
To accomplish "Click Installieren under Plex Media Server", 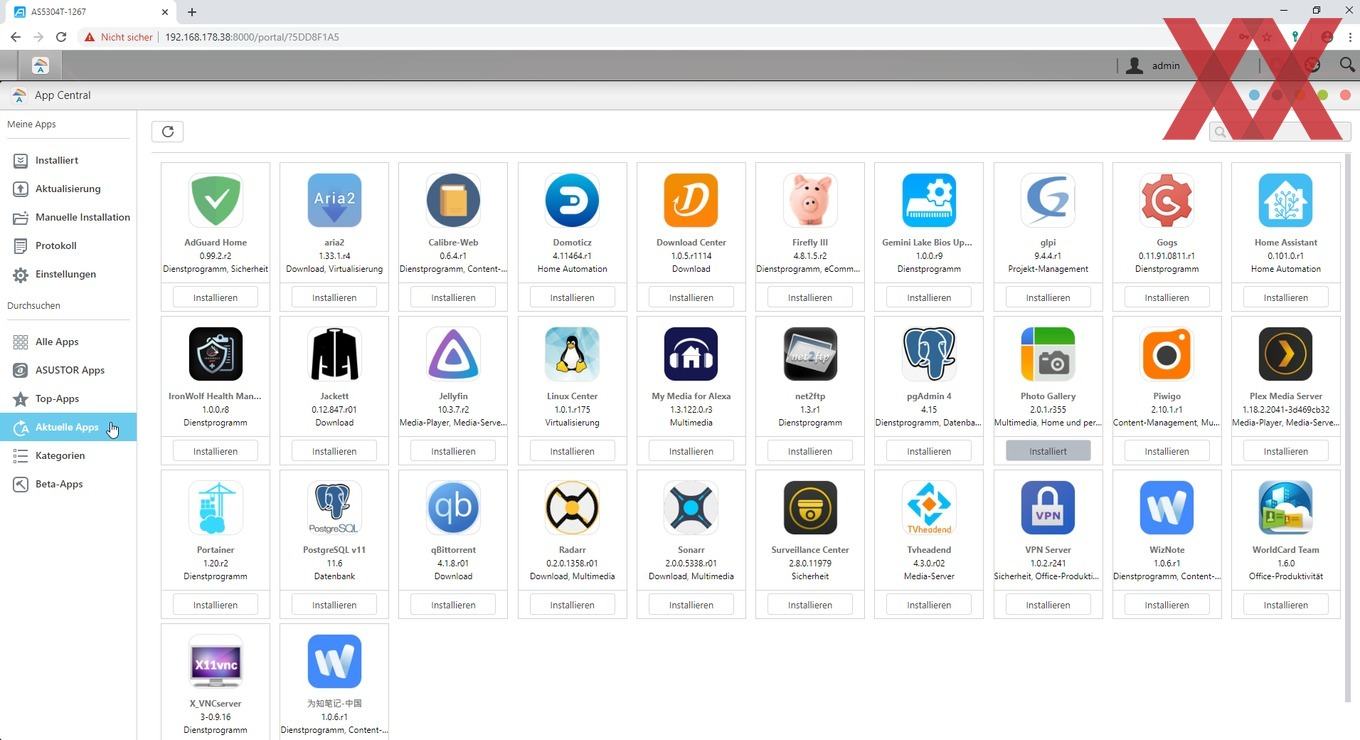I will click(1286, 451).
